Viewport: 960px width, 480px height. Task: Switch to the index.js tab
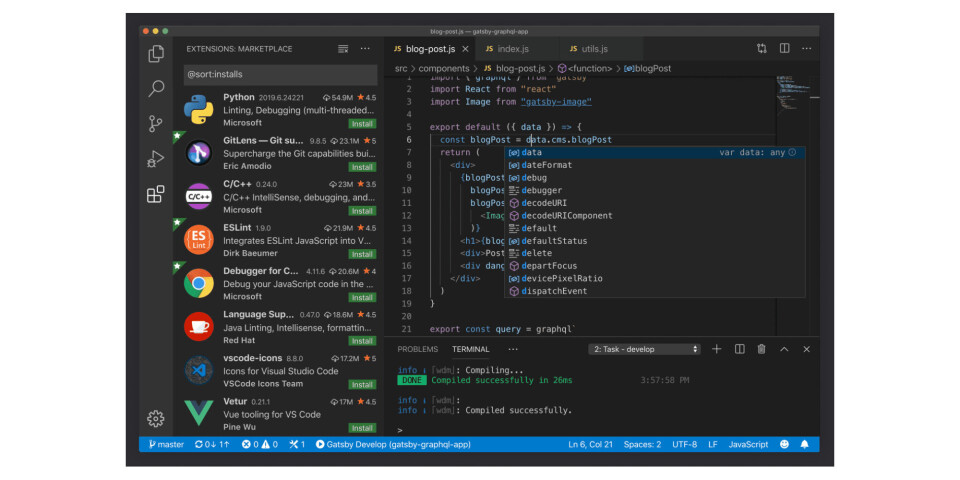tap(517, 49)
